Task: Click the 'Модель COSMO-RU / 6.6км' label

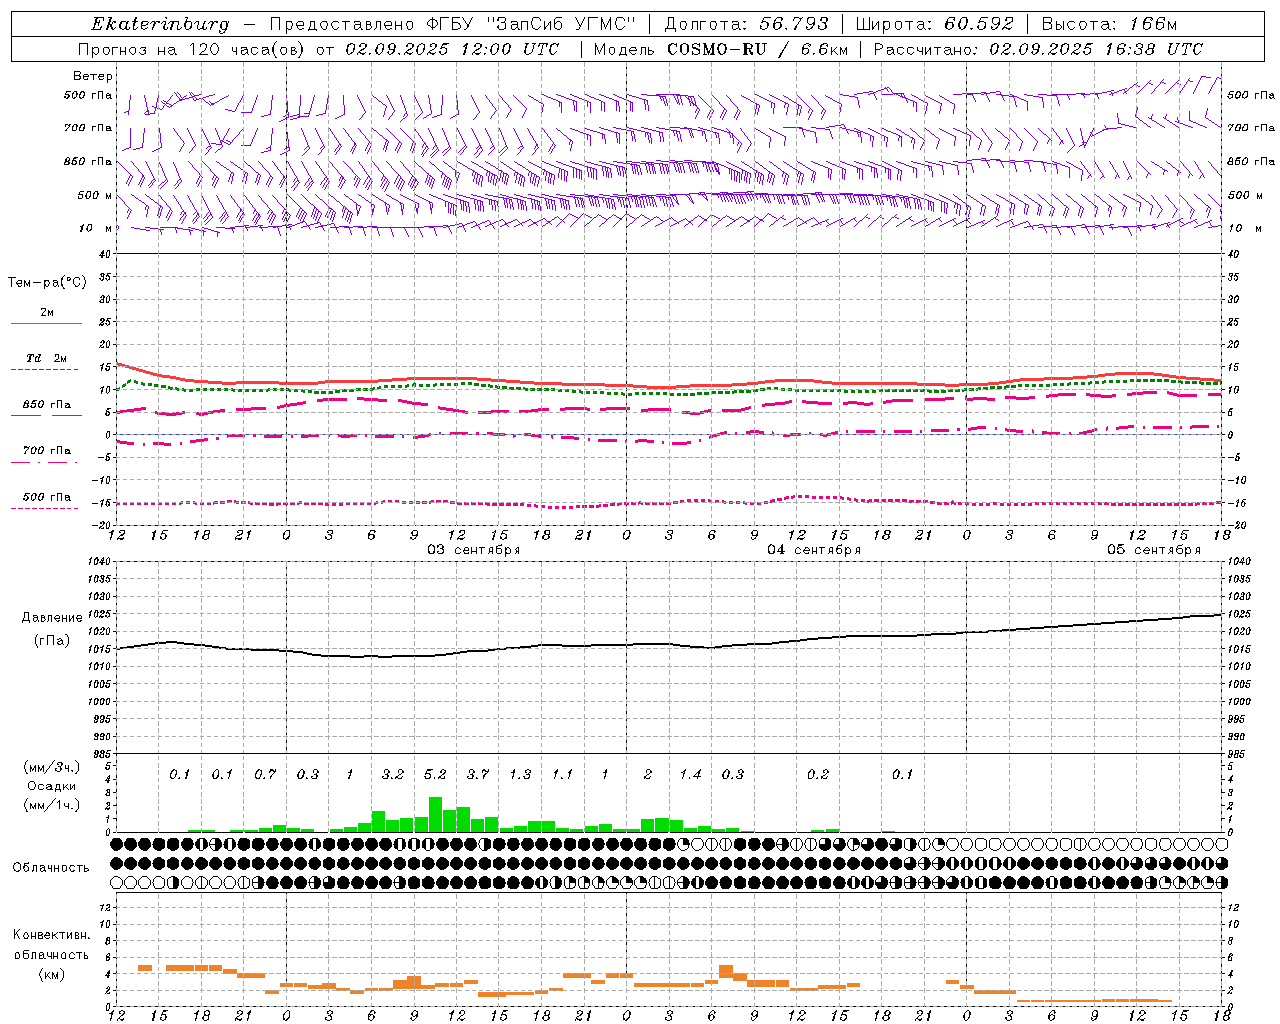Action: (x=721, y=49)
